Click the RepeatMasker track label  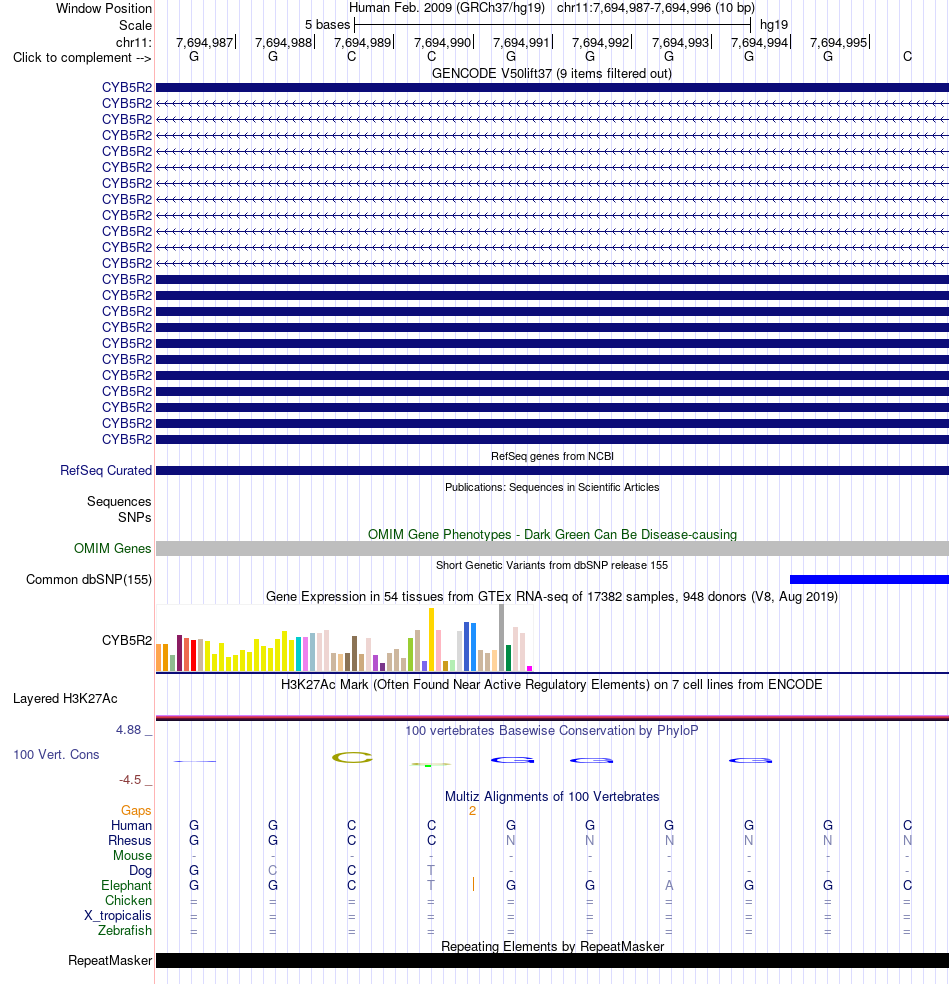pos(110,960)
